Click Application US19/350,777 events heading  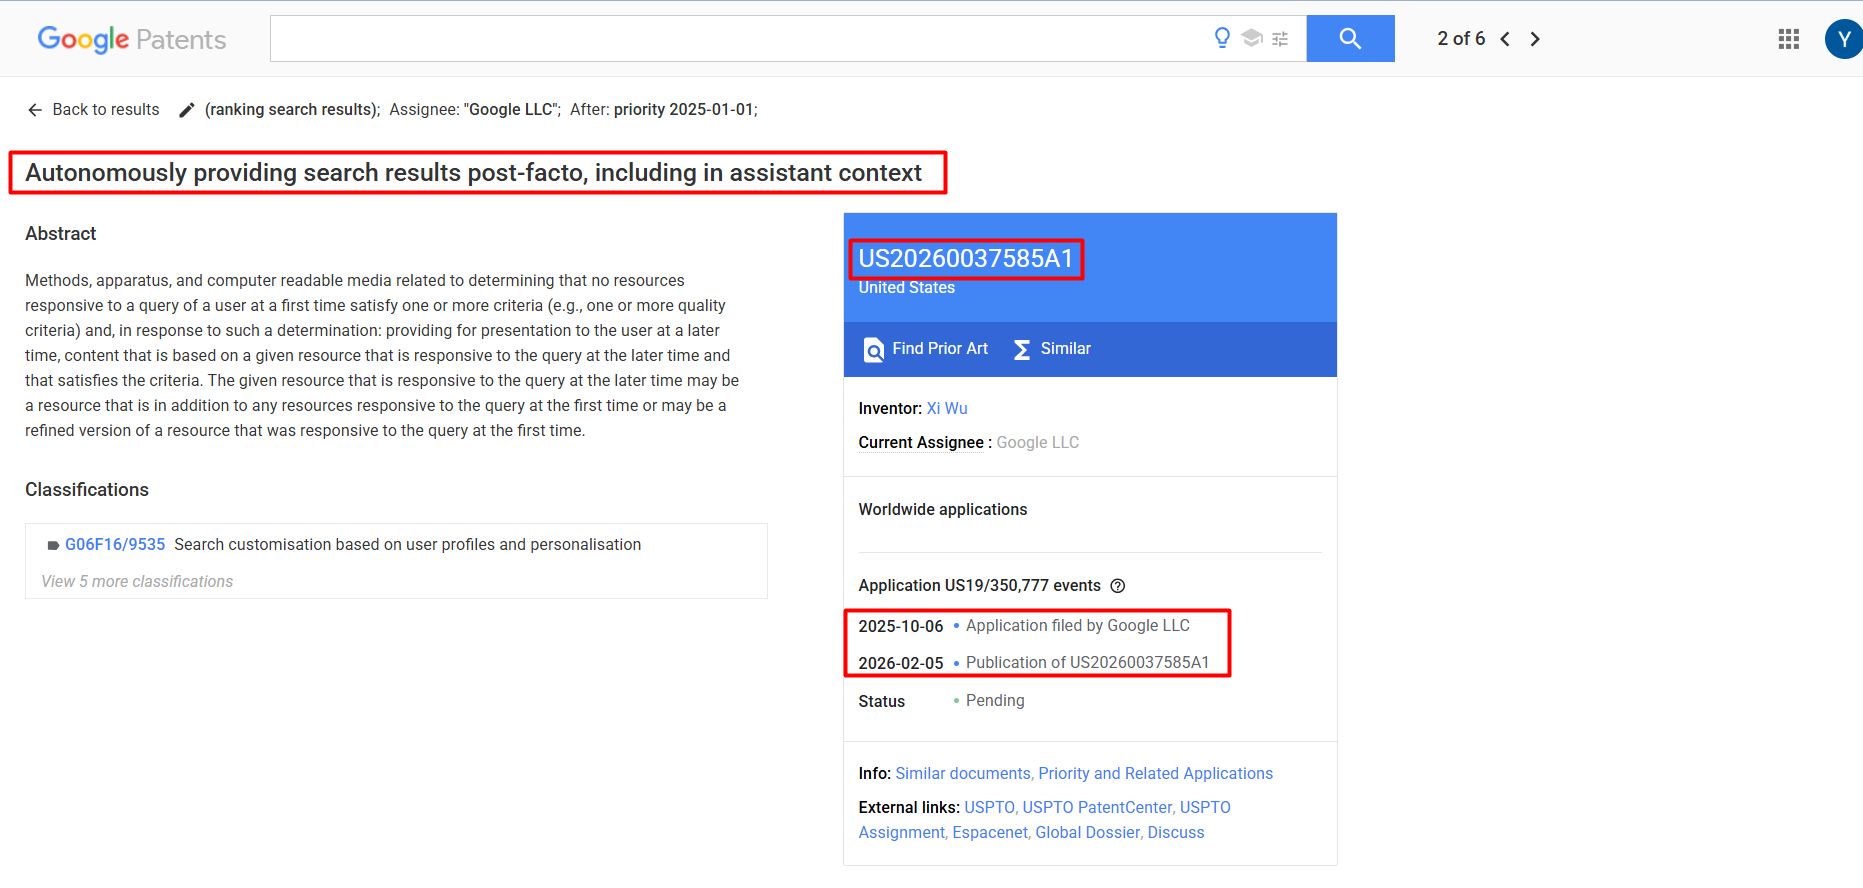[979, 586]
